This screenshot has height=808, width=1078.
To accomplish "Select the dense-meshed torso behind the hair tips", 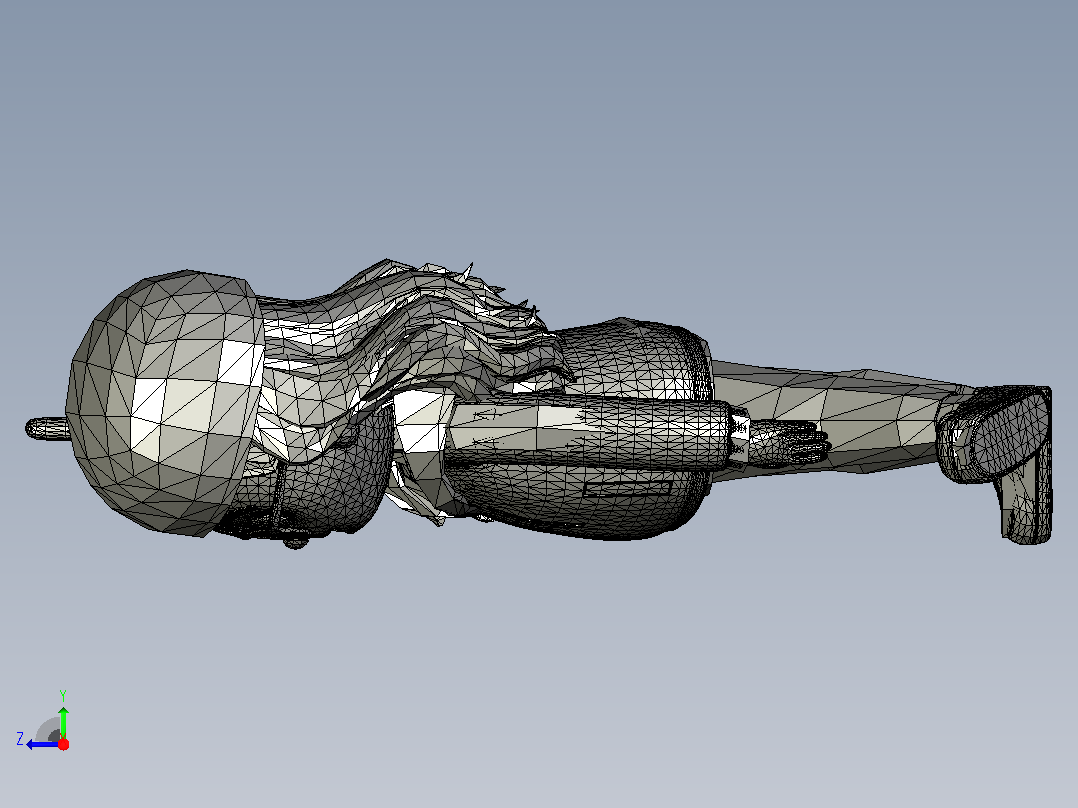I will (x=636, y=361).
